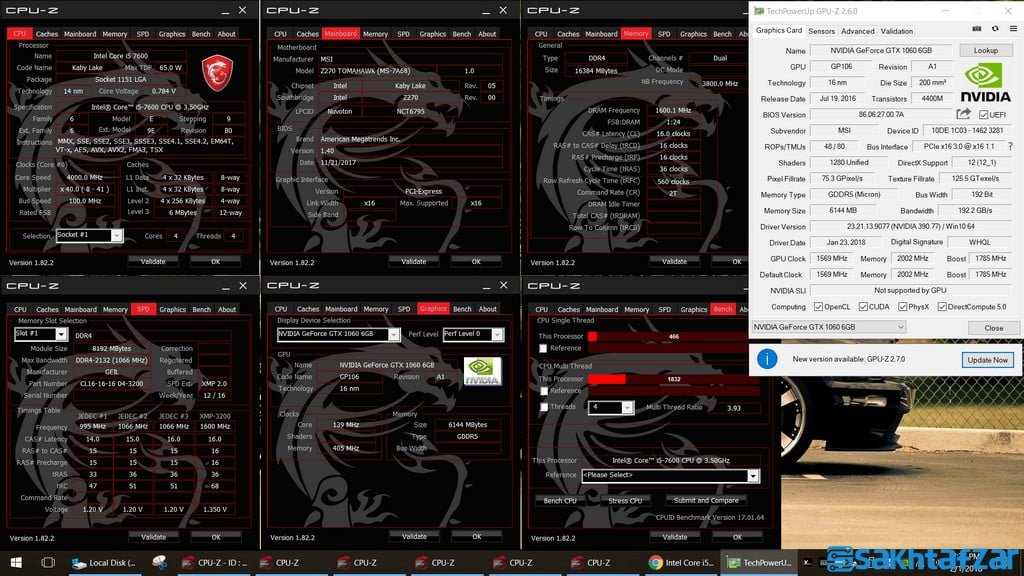Click the Lookup button in GPU-Z
This screenshot has height=576, width=1024.
click(985, 50)
